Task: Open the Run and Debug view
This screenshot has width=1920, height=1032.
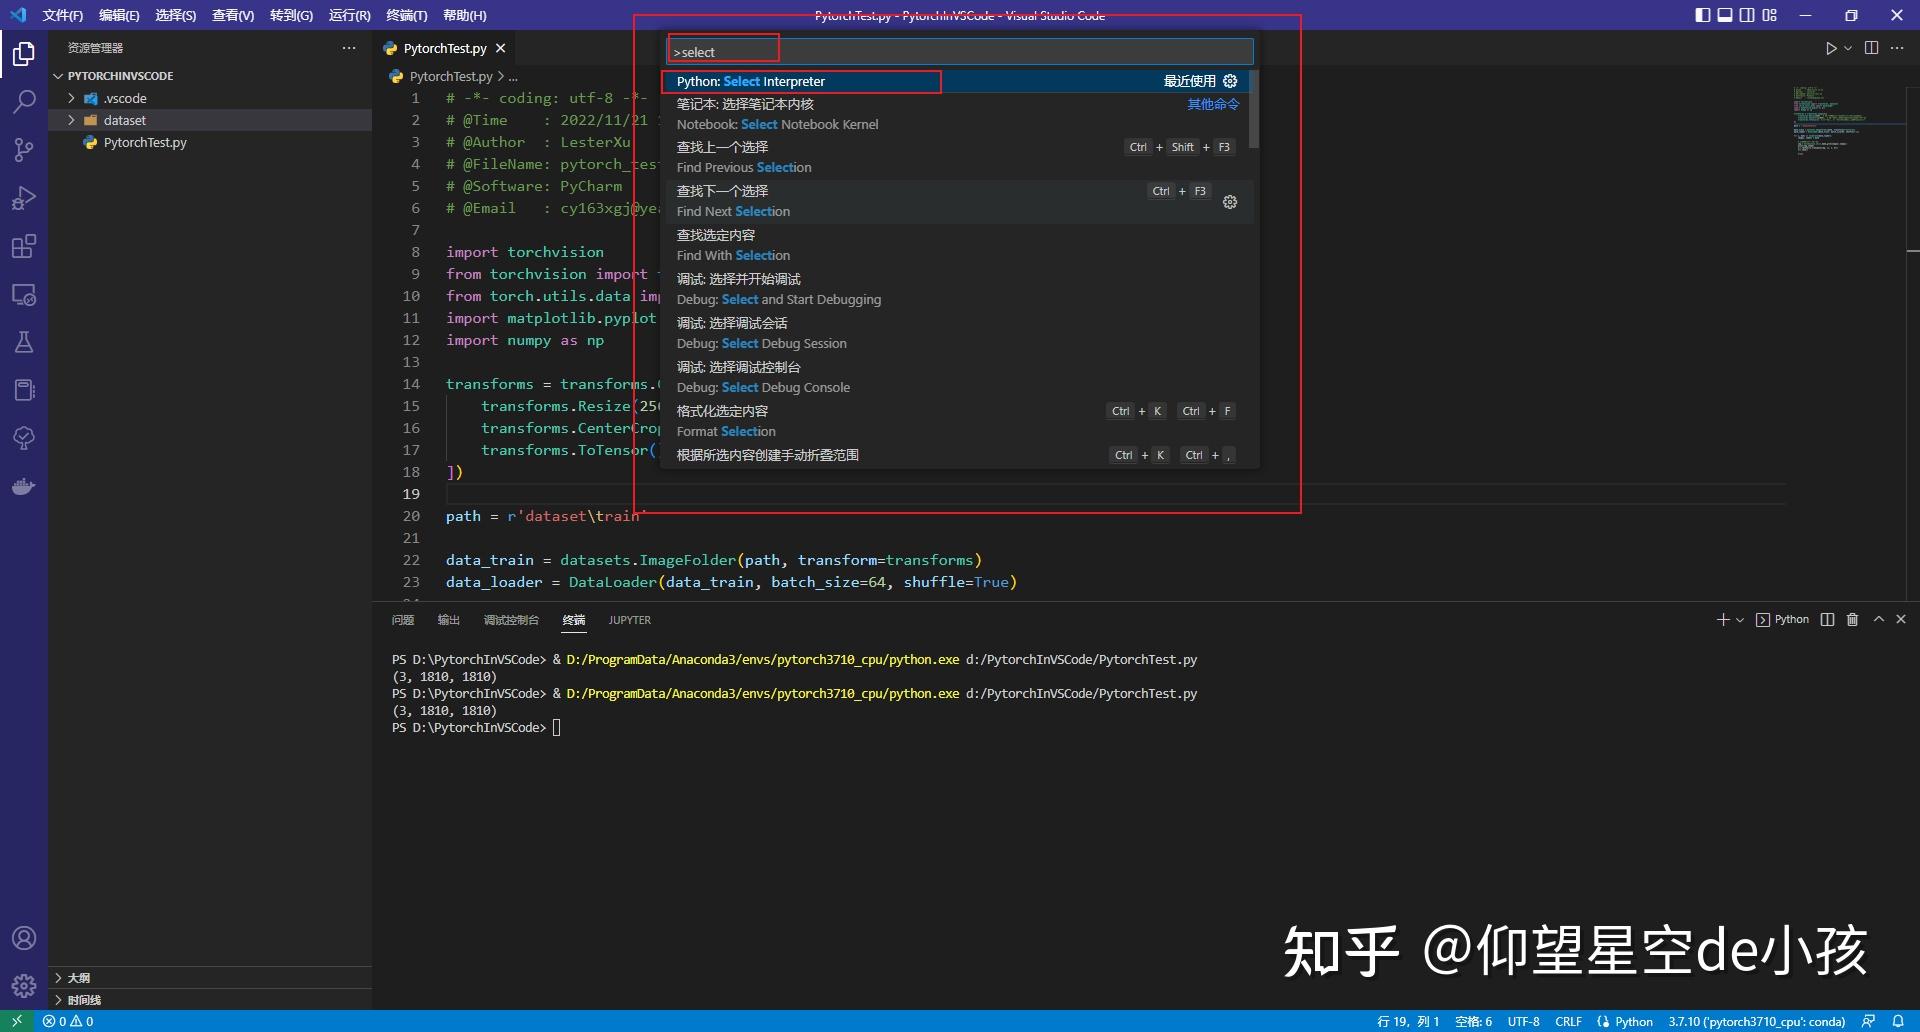Action: tap(24, 198)
